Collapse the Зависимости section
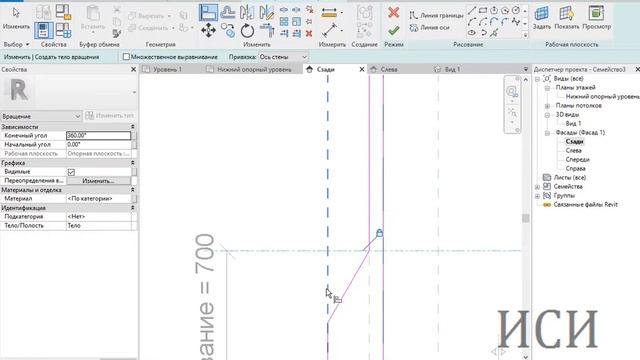 (132, 127)
